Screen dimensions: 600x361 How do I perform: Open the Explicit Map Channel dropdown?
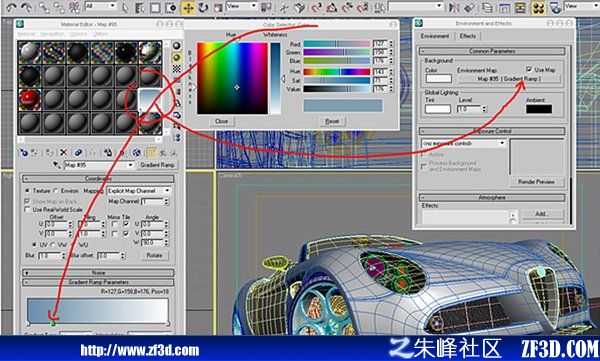tap(139, 191)
